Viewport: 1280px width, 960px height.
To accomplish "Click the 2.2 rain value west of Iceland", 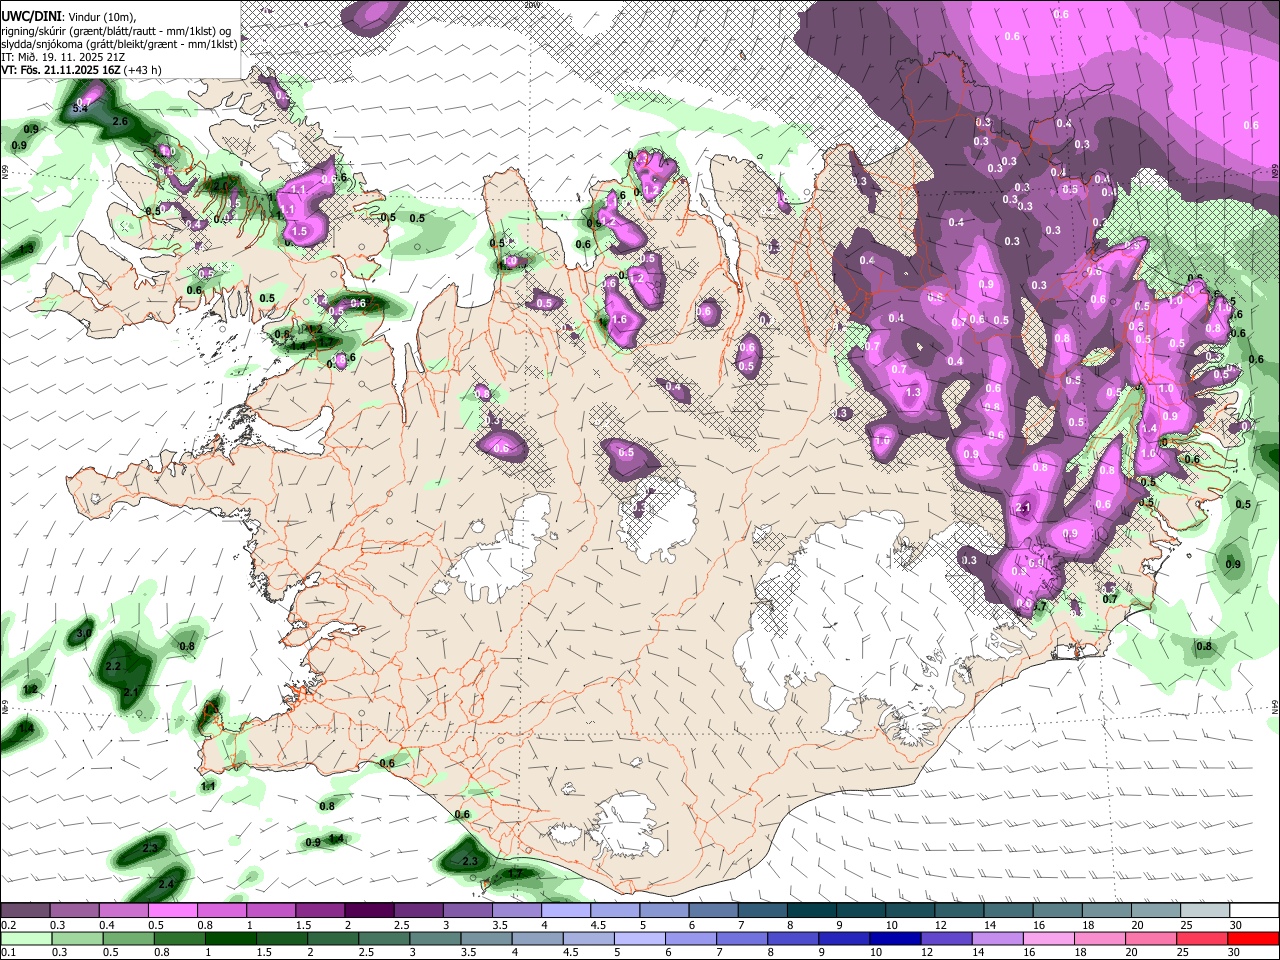I will coord(113,666).
